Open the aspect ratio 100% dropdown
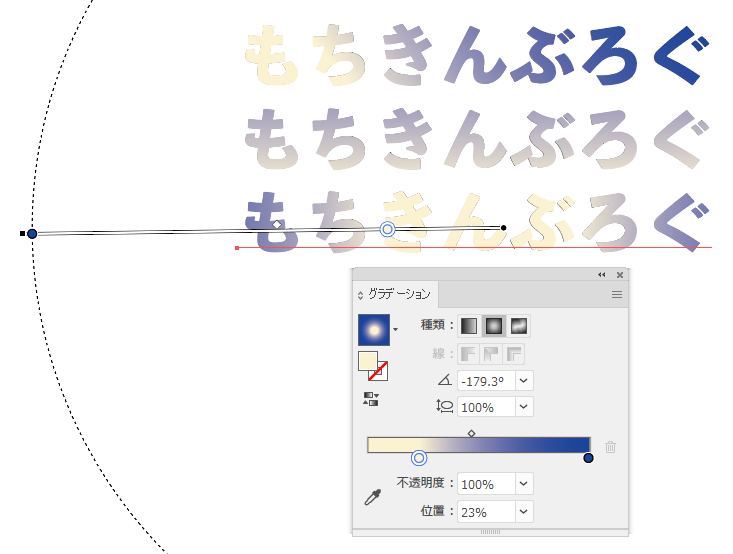This screenshot has width=733, height=554. (x=524, y=407)
